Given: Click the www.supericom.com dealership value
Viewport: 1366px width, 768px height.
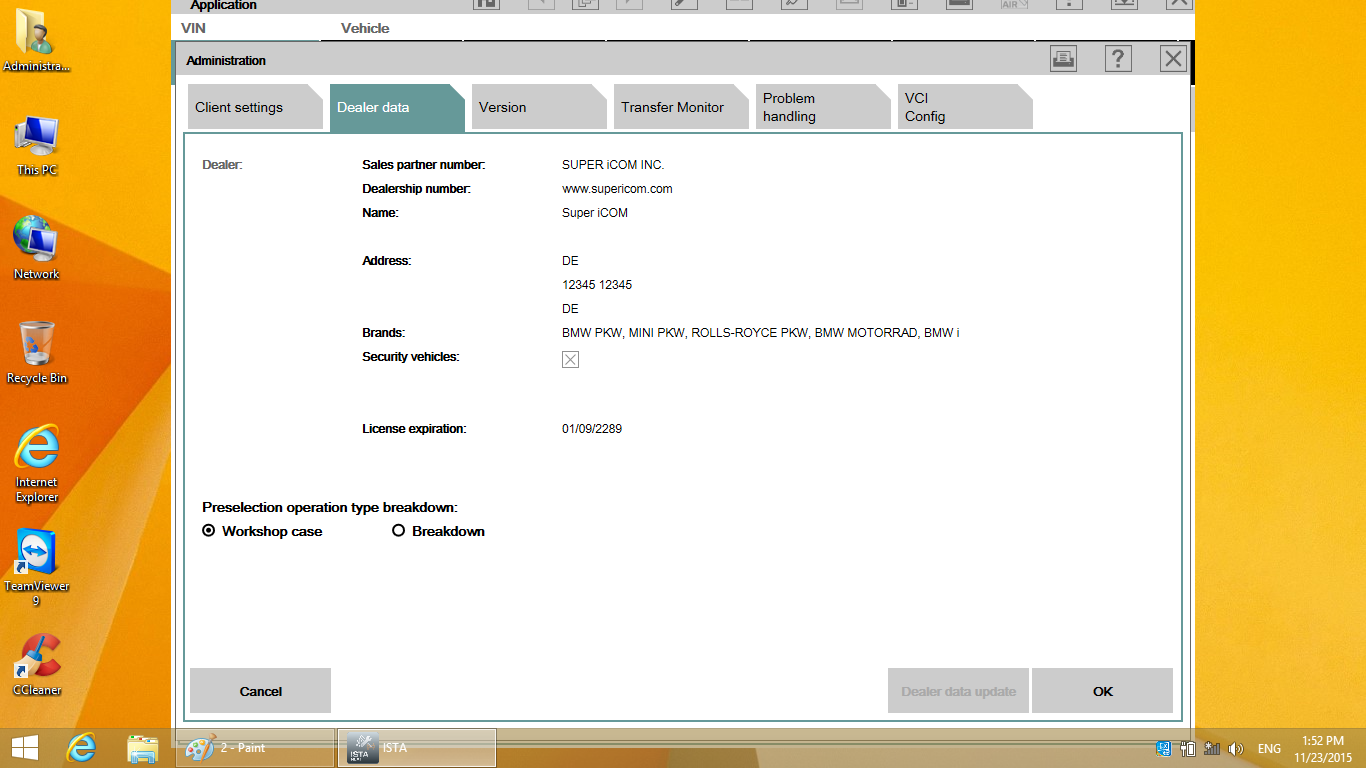Looking at the screenshot, I should [x=617, y=189].
